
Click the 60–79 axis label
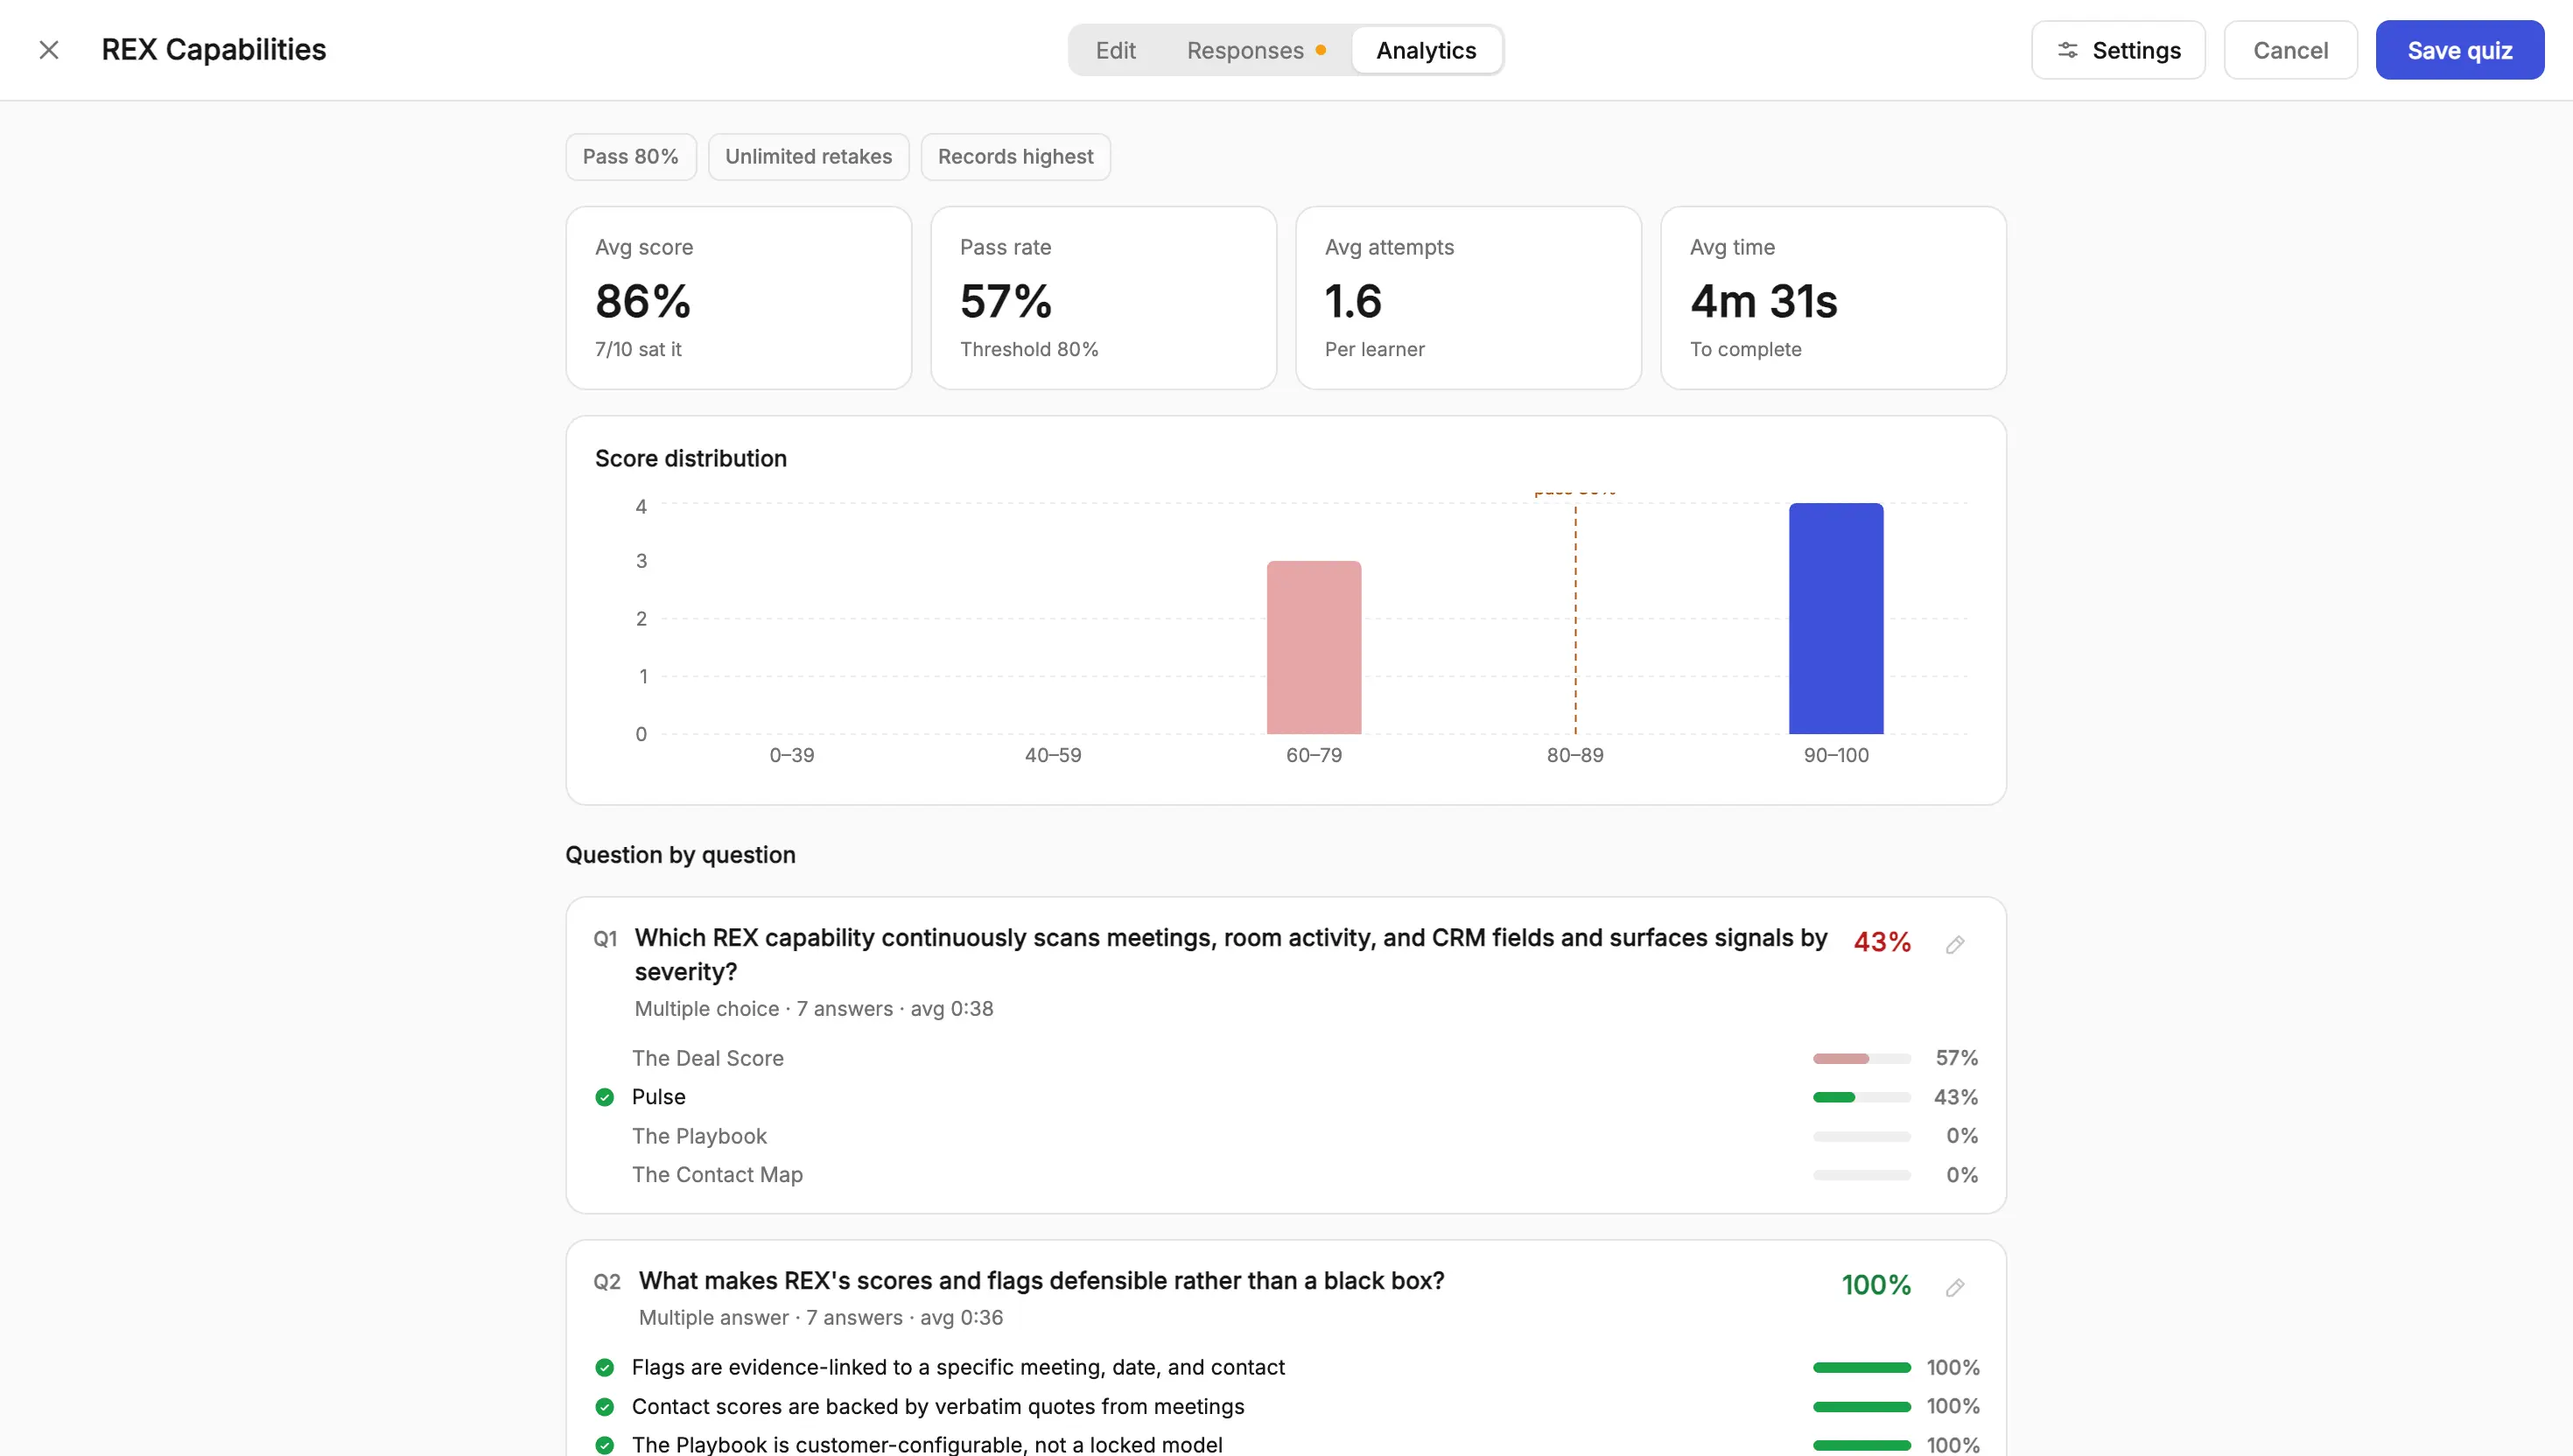click(x=1314, y=755)
